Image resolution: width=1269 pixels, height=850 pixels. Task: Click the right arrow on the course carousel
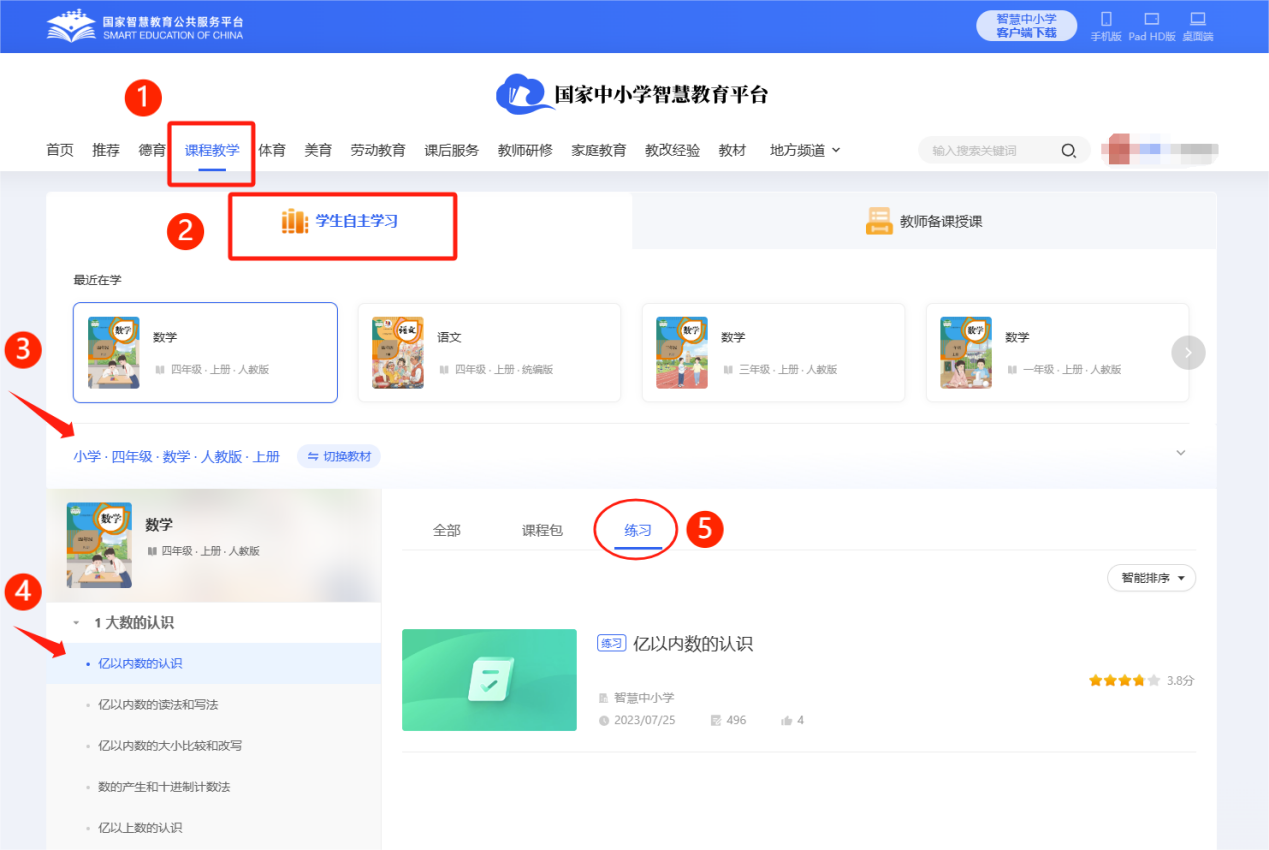pyautogui.click(x=1188, y=352)
